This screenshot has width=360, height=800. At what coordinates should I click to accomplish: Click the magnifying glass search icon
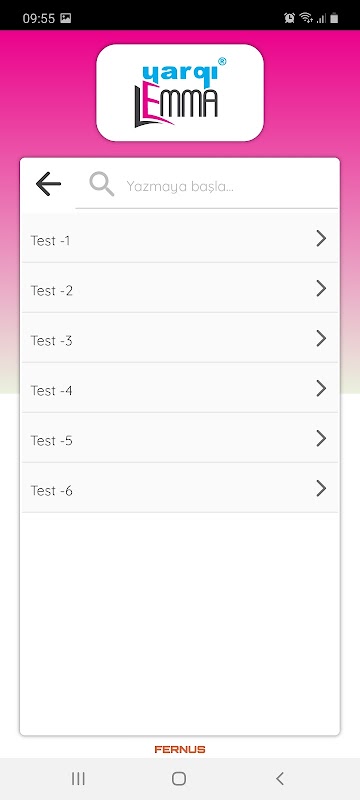coord(101,184)
